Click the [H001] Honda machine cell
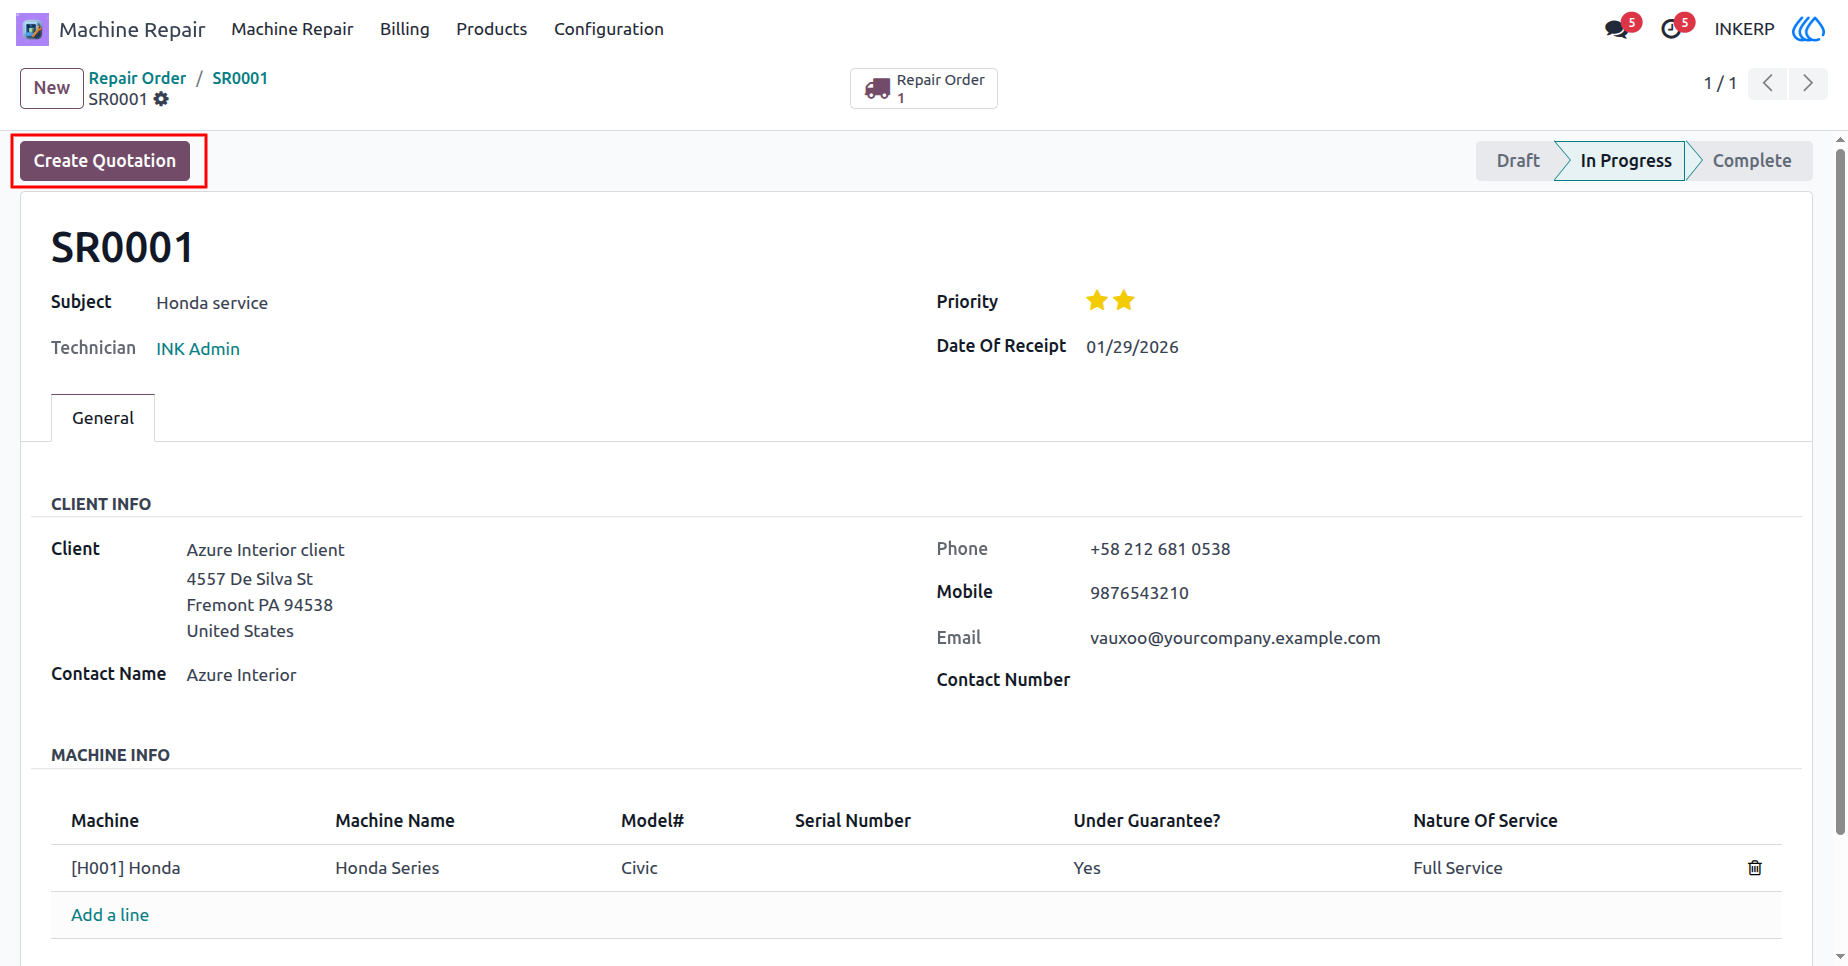The height and width of the screenshot is (966, 1848). (126, 868)
